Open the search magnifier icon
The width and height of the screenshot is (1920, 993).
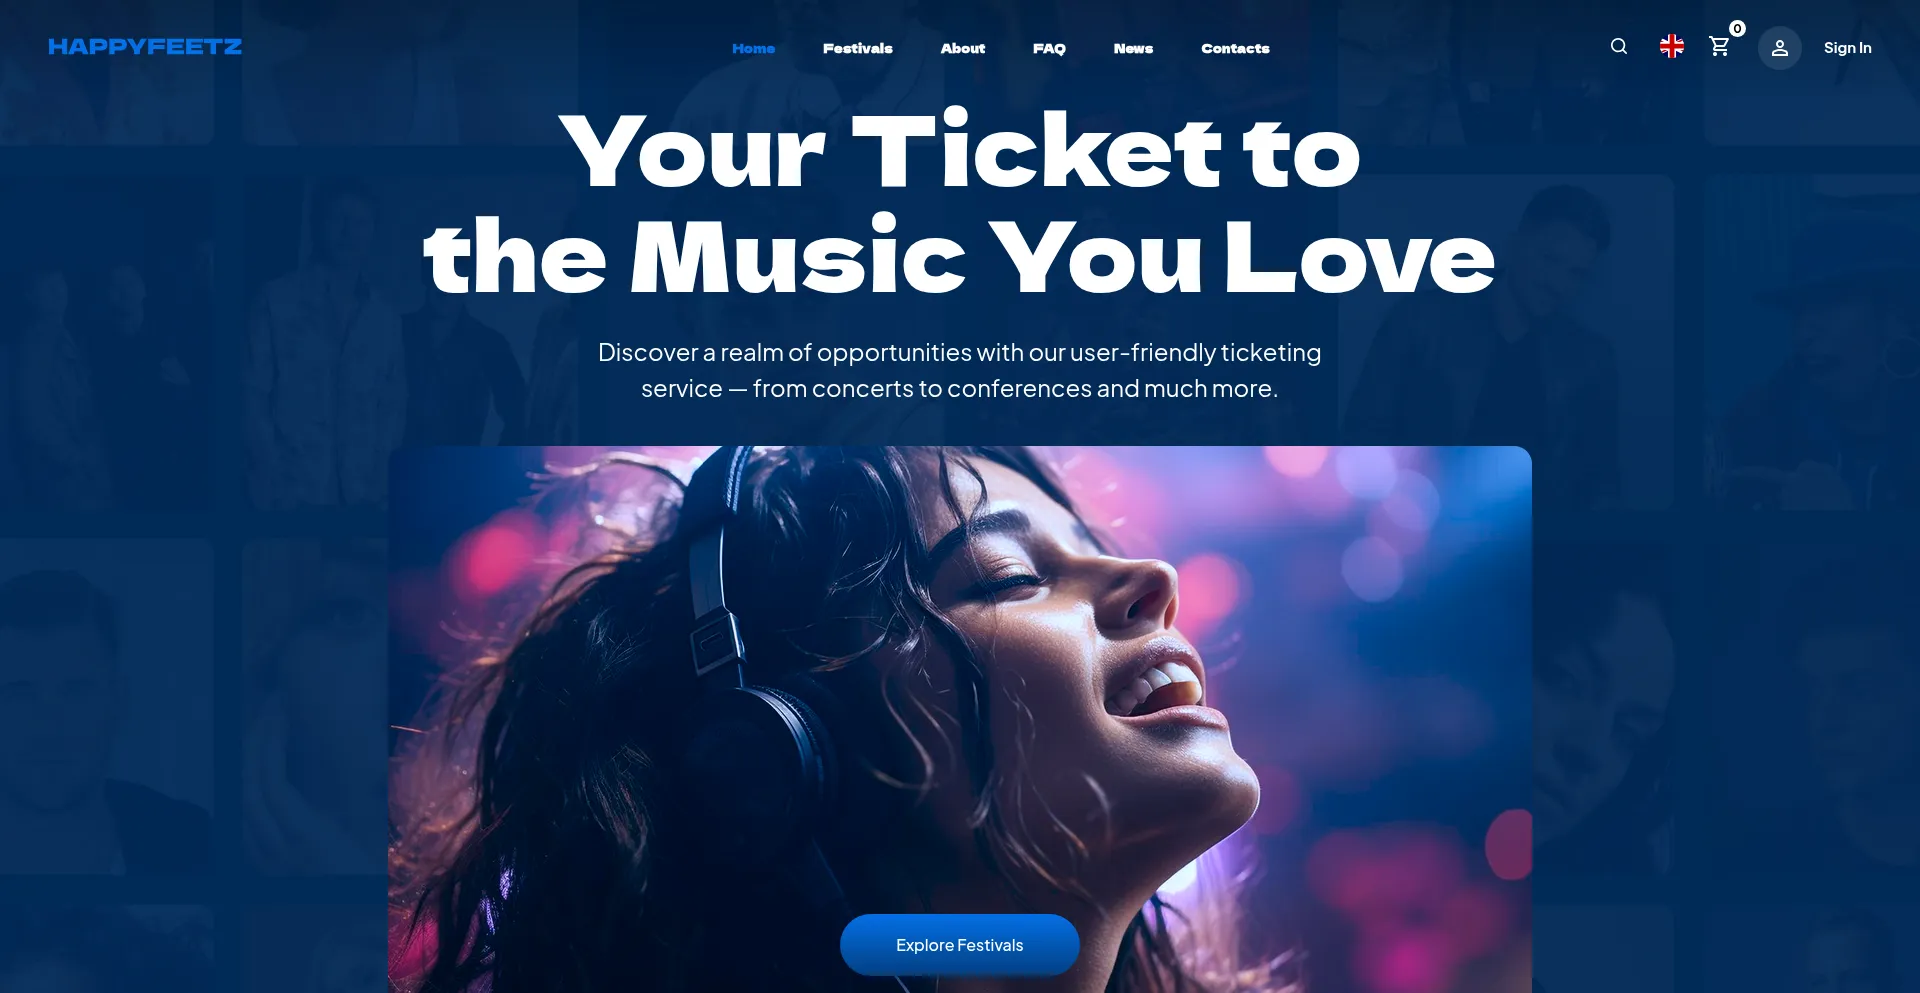tap(1619, 46)
